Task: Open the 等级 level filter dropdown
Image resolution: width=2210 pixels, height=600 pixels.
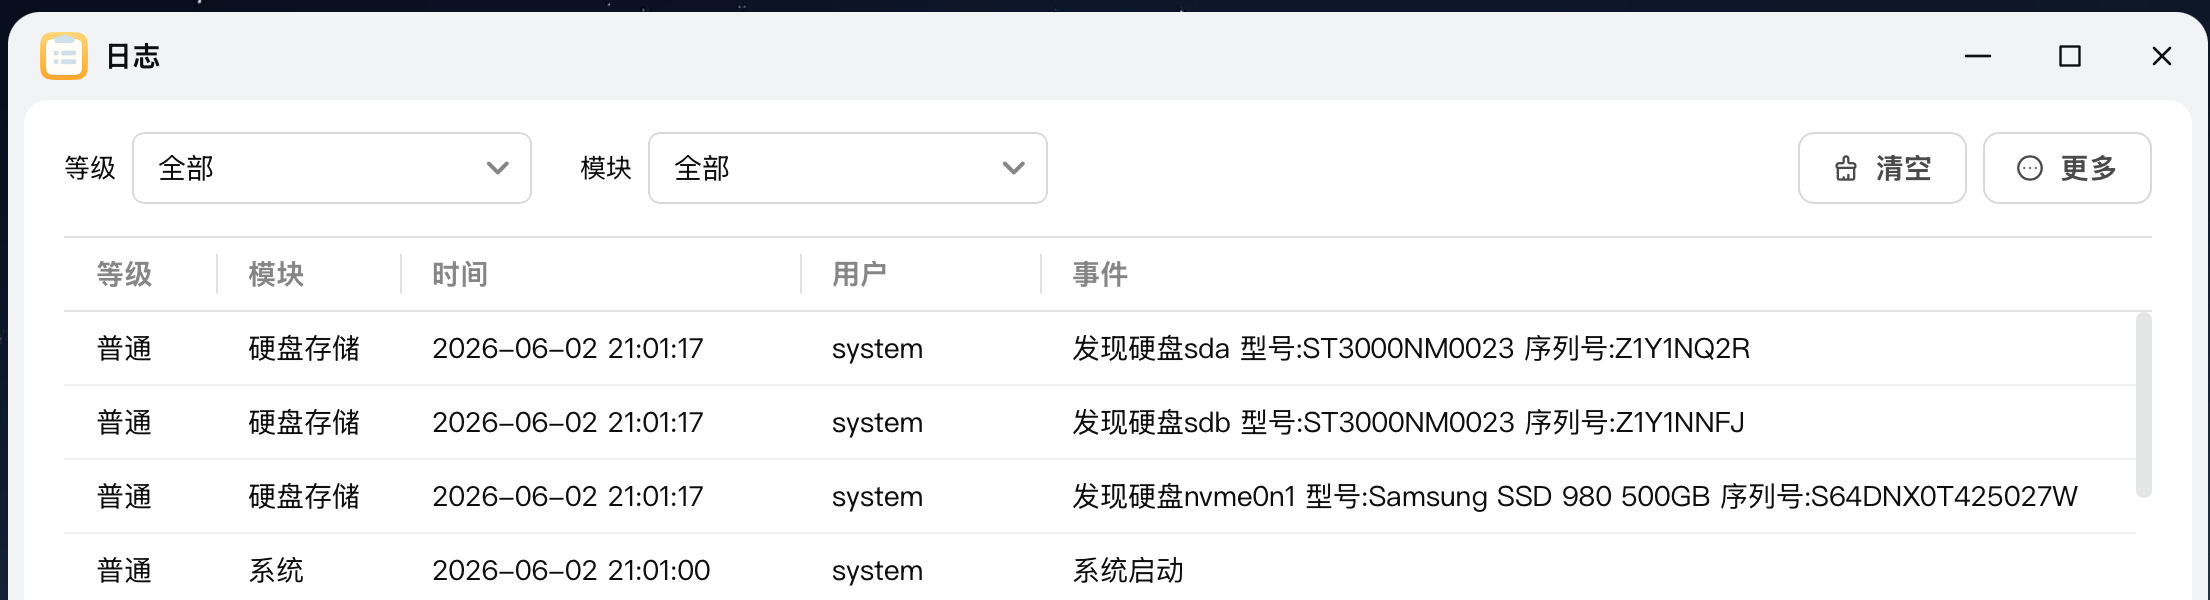Action: [x=332, y=168]
